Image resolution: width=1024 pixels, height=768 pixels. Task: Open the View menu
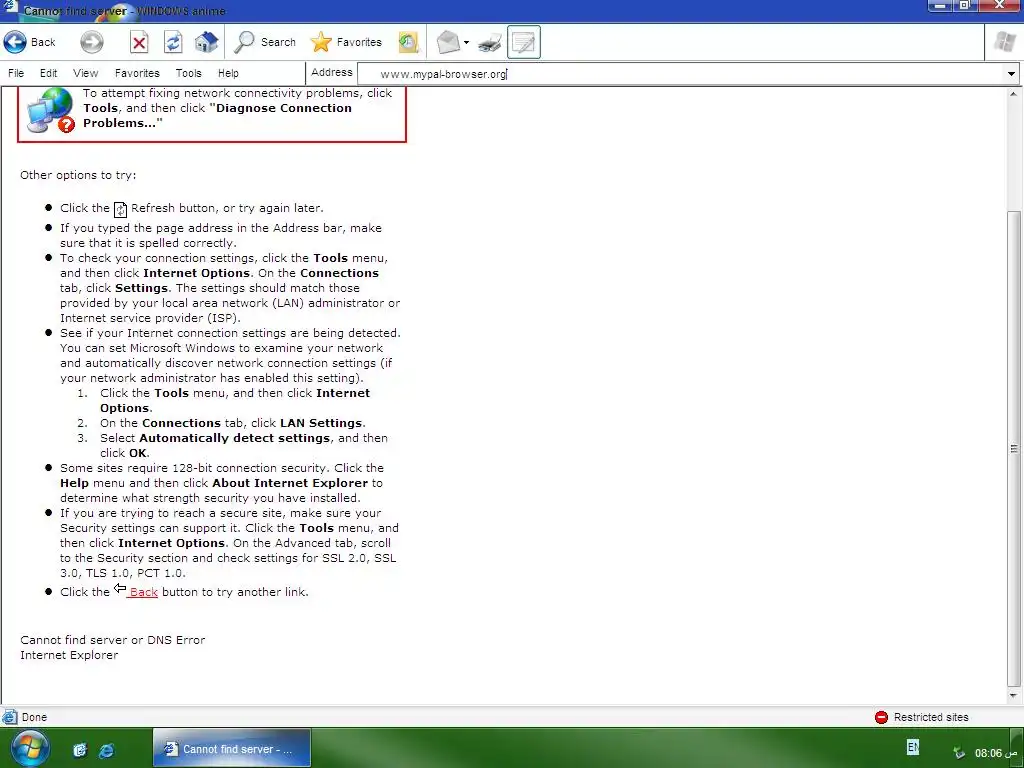click(86, 73)
